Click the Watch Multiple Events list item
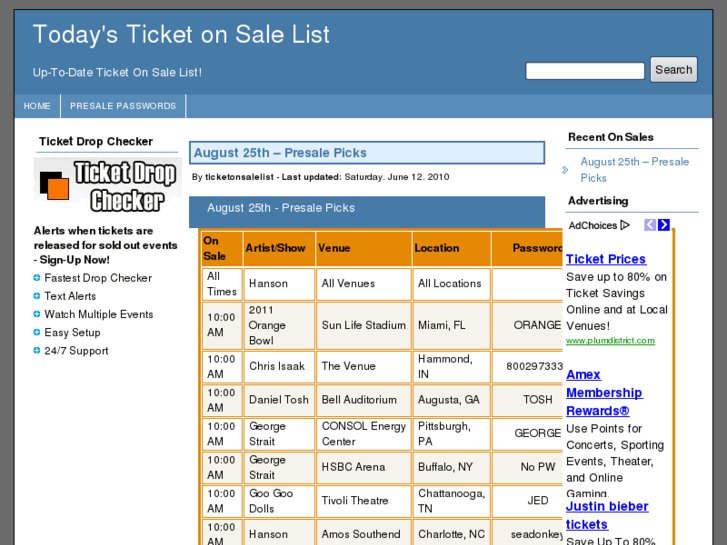 pos(99,314)
